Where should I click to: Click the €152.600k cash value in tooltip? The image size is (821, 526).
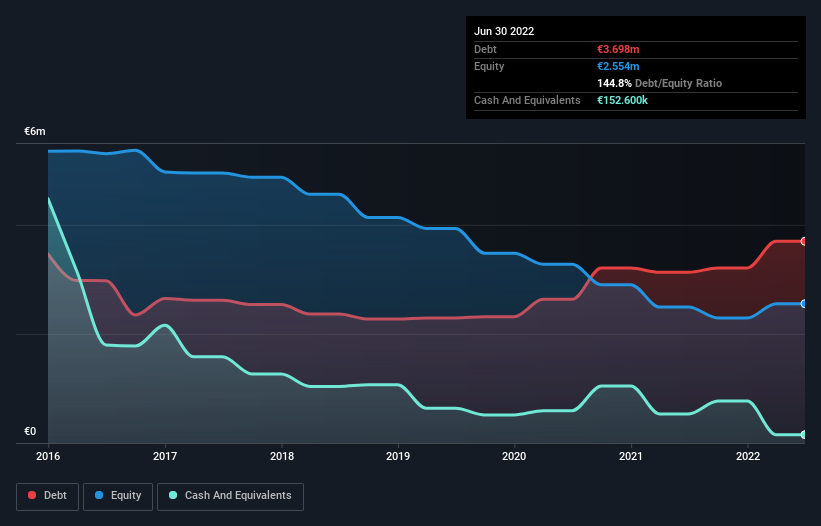[x=622, y=100]
